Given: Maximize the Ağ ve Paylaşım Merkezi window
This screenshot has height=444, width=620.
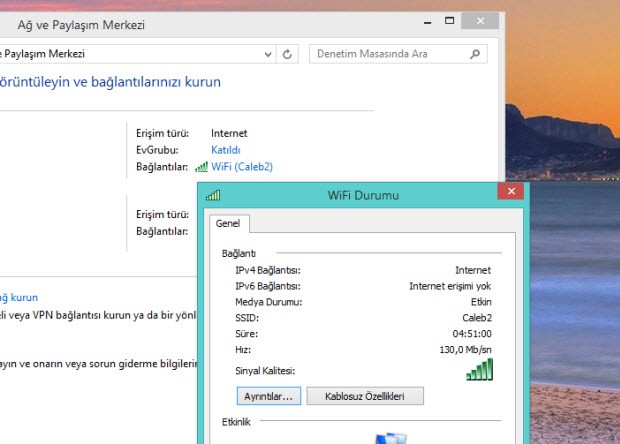Looking at the screenshot, I should [x=450, y=21].
